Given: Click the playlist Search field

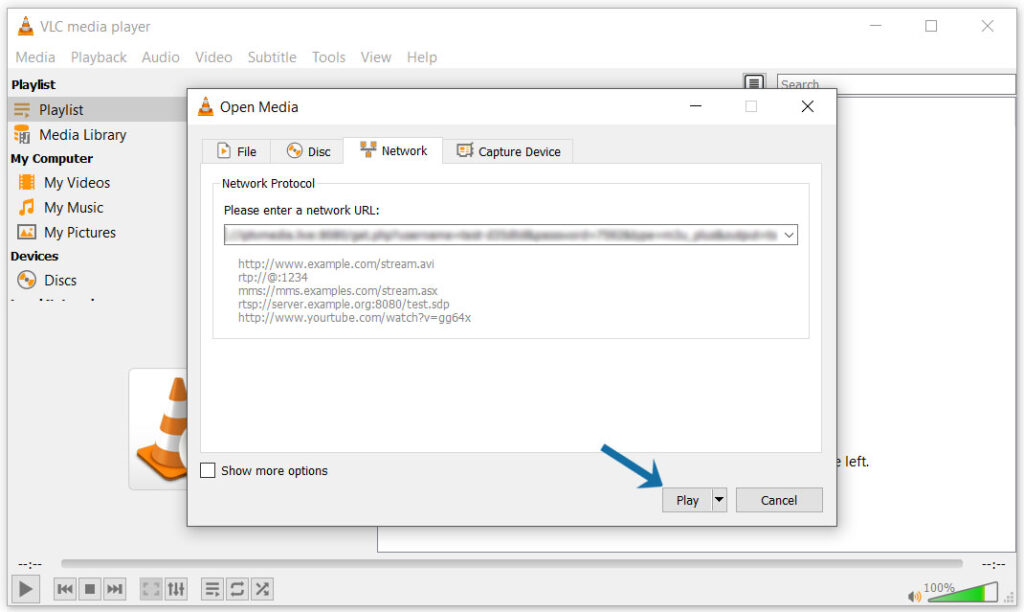Looking at the screenshot, I should pyautogui.click(x=896, y=84).
